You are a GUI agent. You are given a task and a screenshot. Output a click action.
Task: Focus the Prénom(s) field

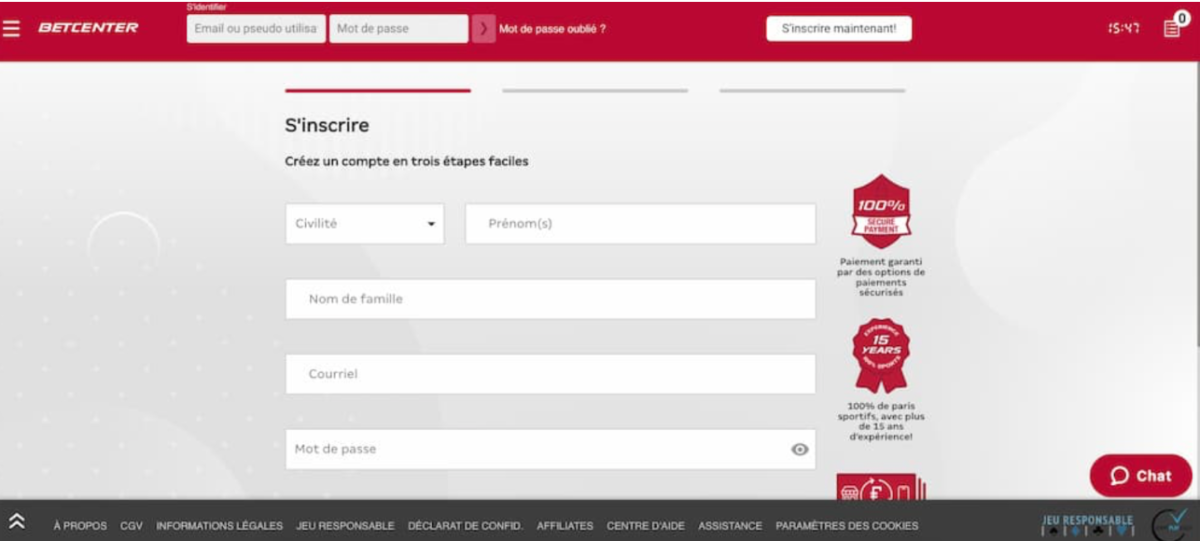[640, 224]
